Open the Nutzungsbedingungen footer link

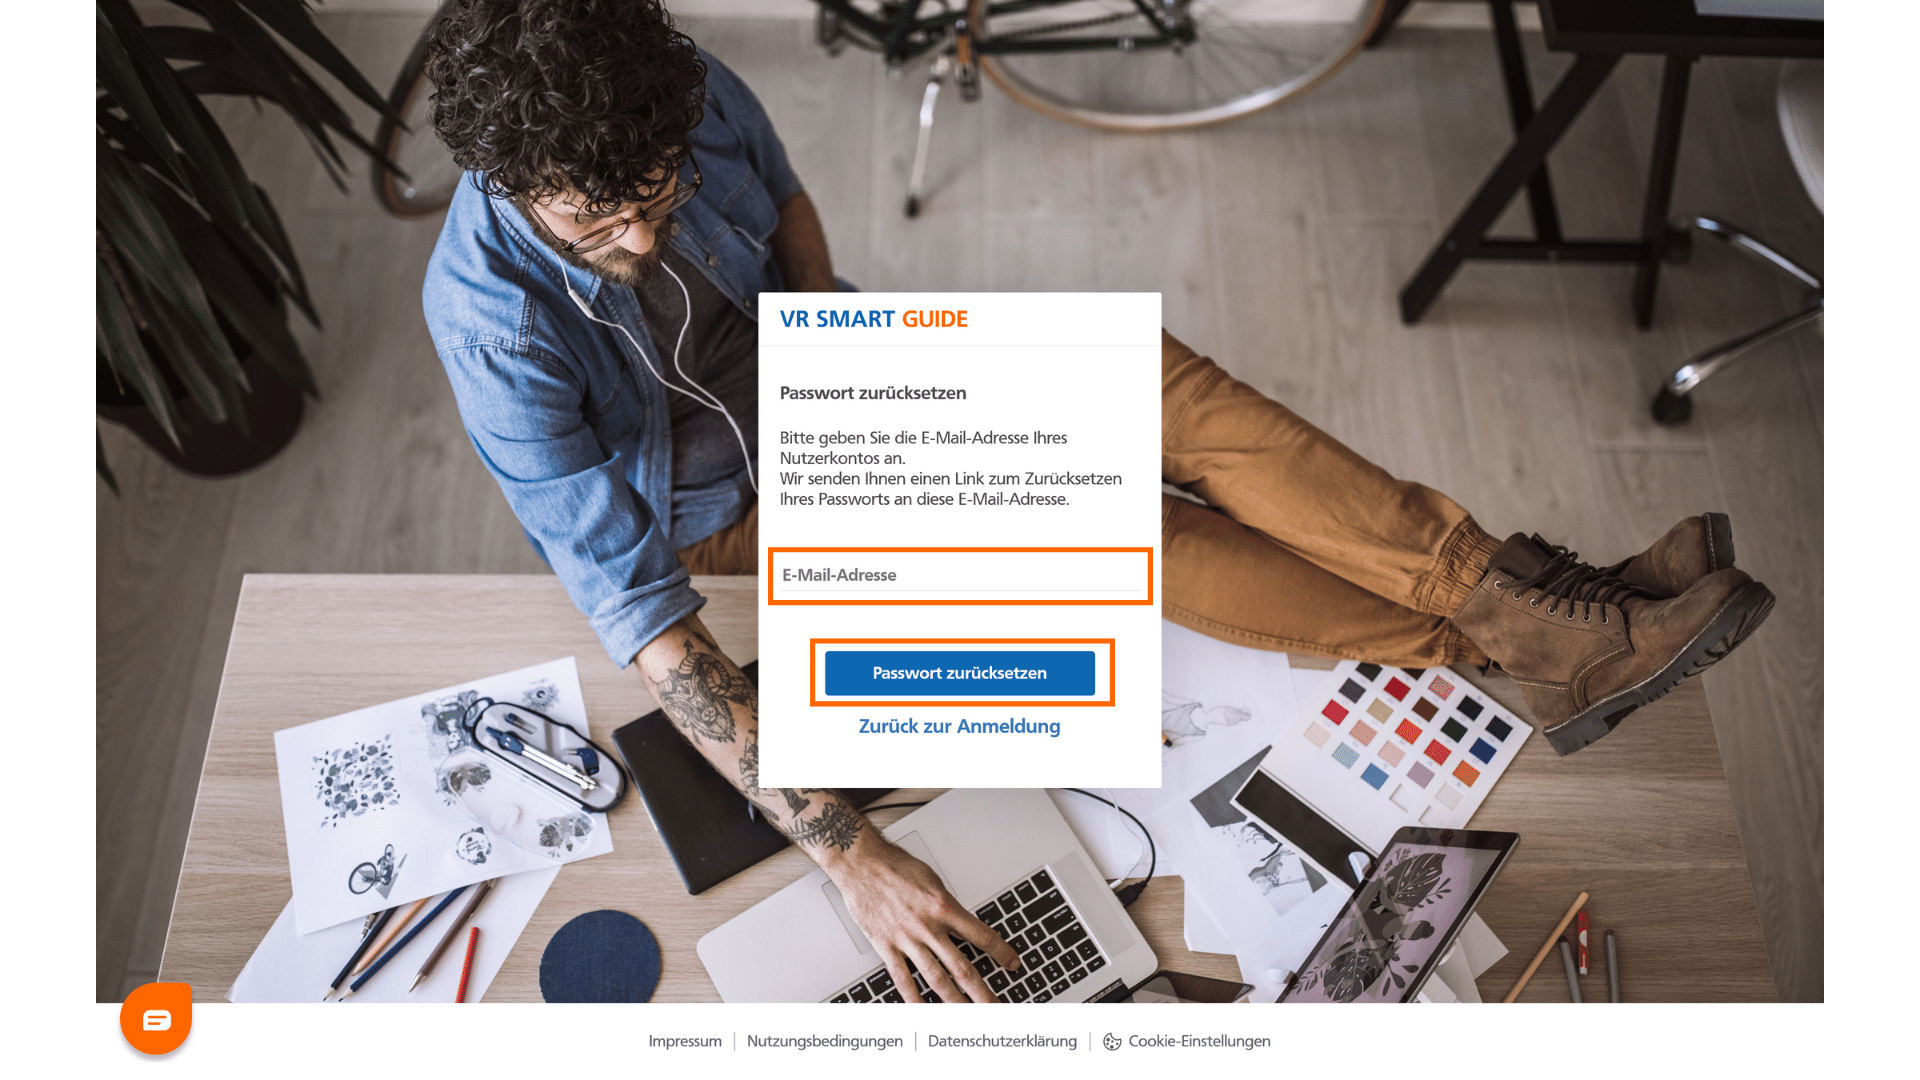[825, 1041]
